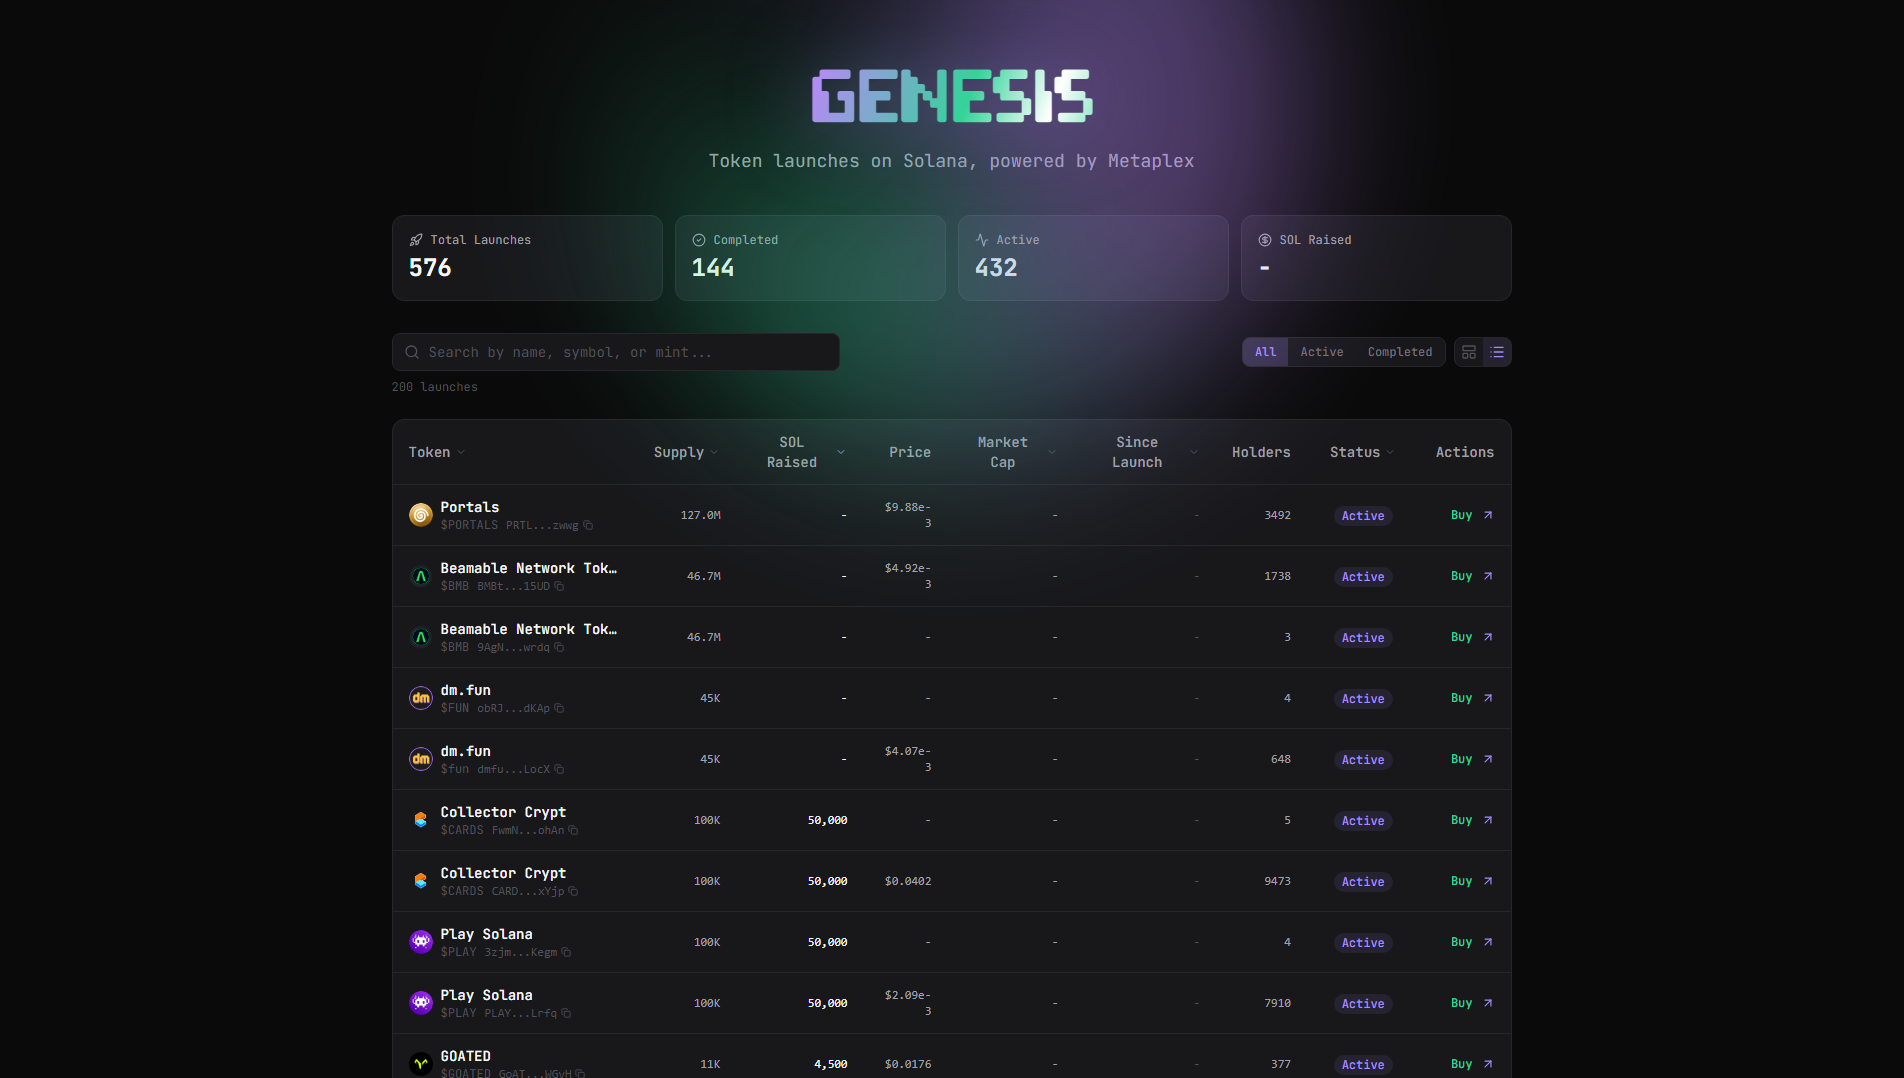1904x1078 pixels.
Task: Copy mint address CARD...xYjp
Action: [x=573, y=892]
